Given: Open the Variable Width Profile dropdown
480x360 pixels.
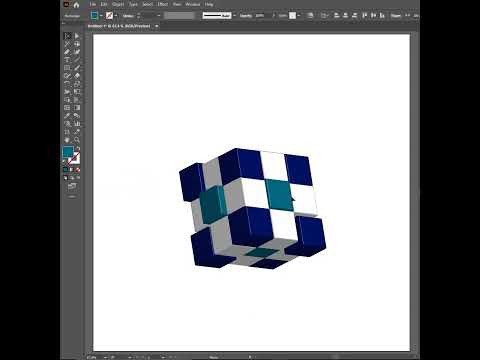Looking at the screenshot, I should click(179, 16).
